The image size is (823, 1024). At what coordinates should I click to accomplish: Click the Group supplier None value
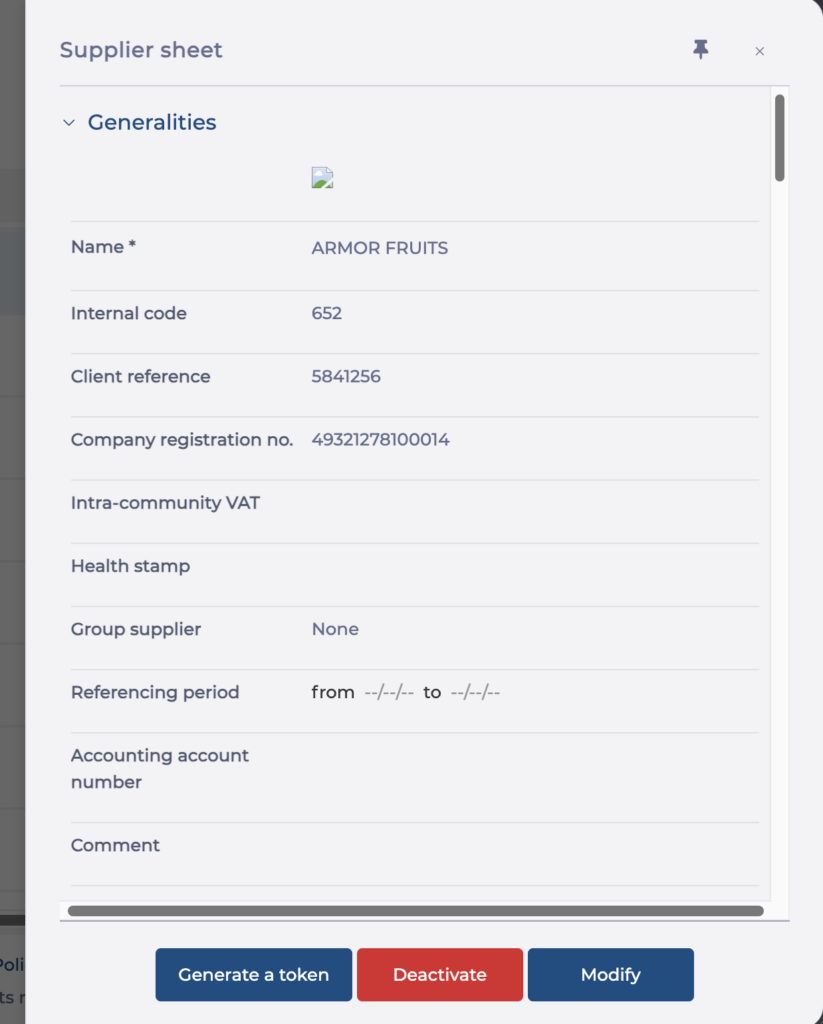pos(335,629)
